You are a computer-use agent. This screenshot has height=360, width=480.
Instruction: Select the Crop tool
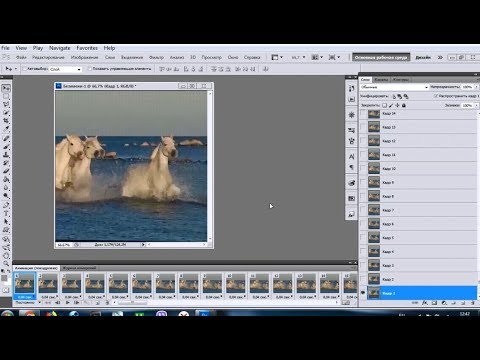6,121
